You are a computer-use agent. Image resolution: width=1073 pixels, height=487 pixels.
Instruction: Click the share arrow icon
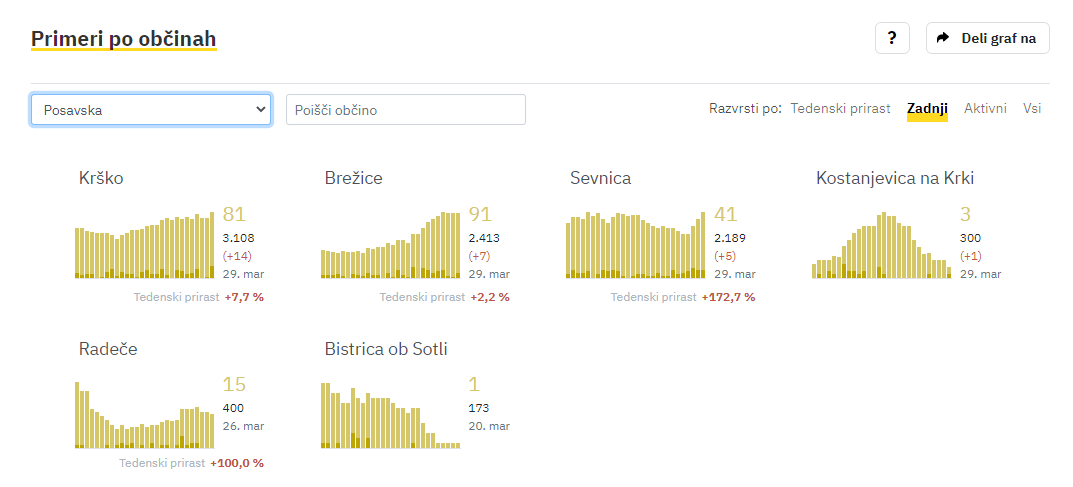(x=943, y=38)
